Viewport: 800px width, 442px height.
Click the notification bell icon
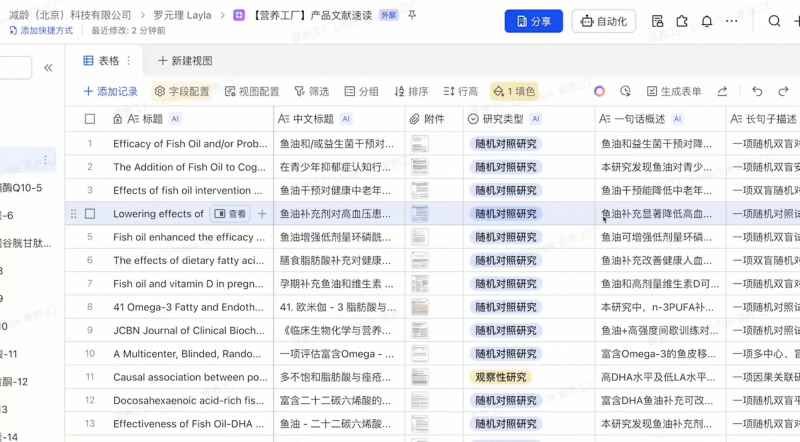tap(707, 21)
